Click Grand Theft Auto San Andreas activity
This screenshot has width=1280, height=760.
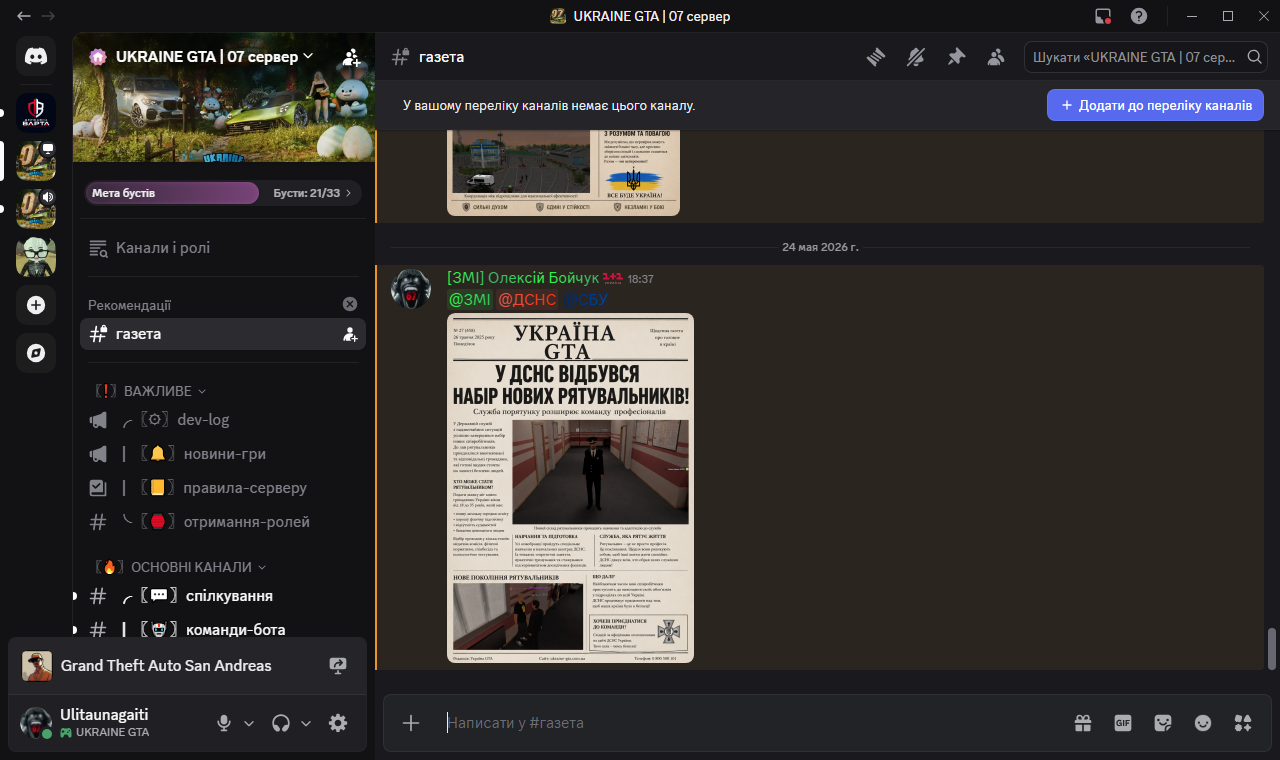pos(166,665)
